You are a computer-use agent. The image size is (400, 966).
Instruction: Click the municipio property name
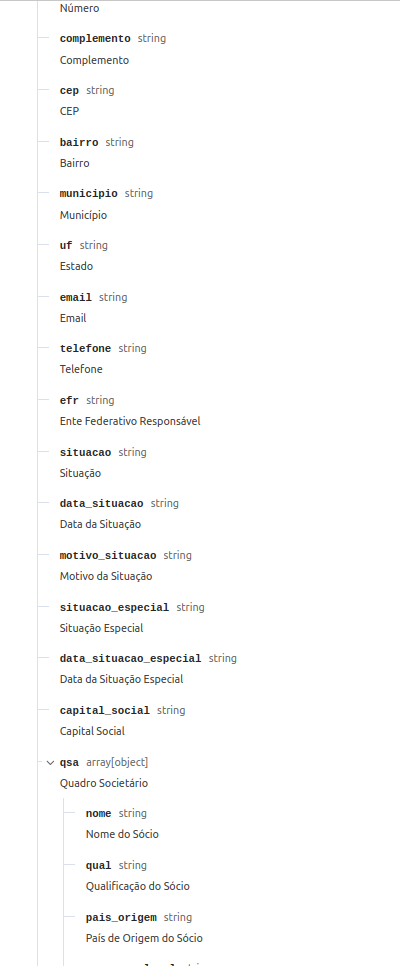(x=89, y=193)
